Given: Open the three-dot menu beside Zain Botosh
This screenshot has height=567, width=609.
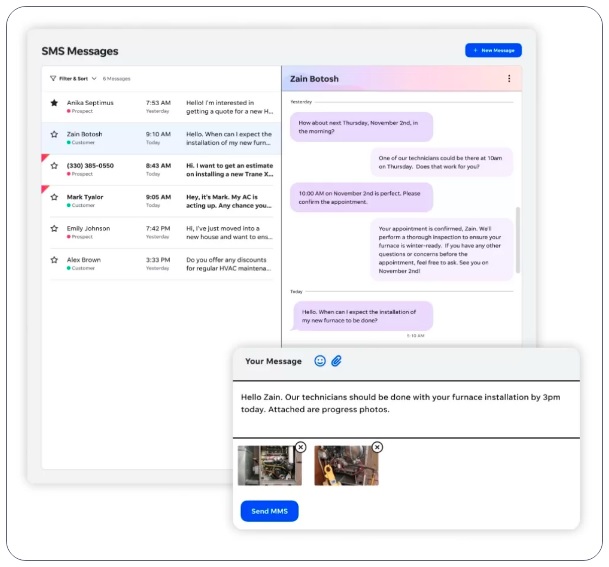Looking at the screenshot, I should pyautogui.click(x=508, y=79).
